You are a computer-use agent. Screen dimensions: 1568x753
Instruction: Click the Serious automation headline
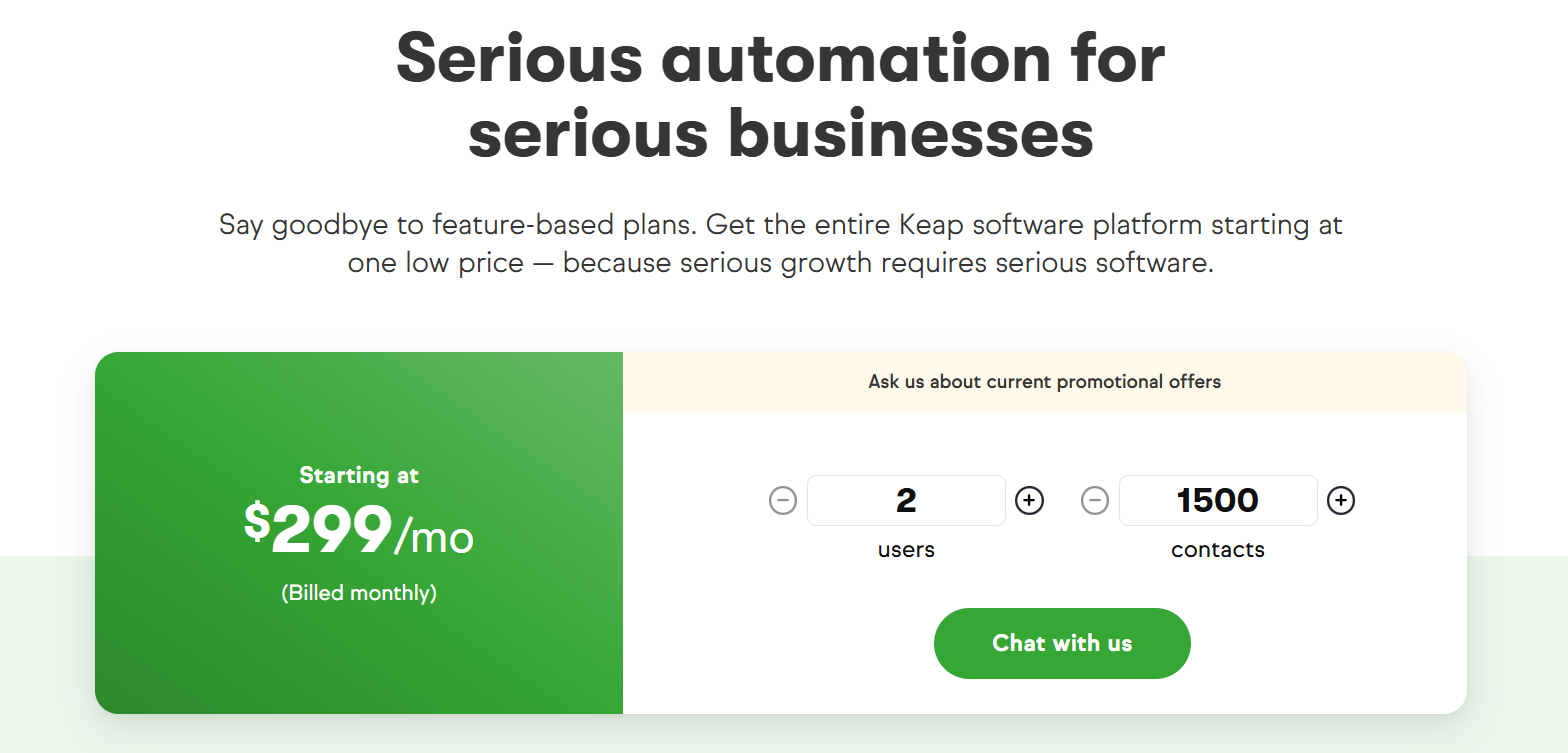tap(780, 95)
